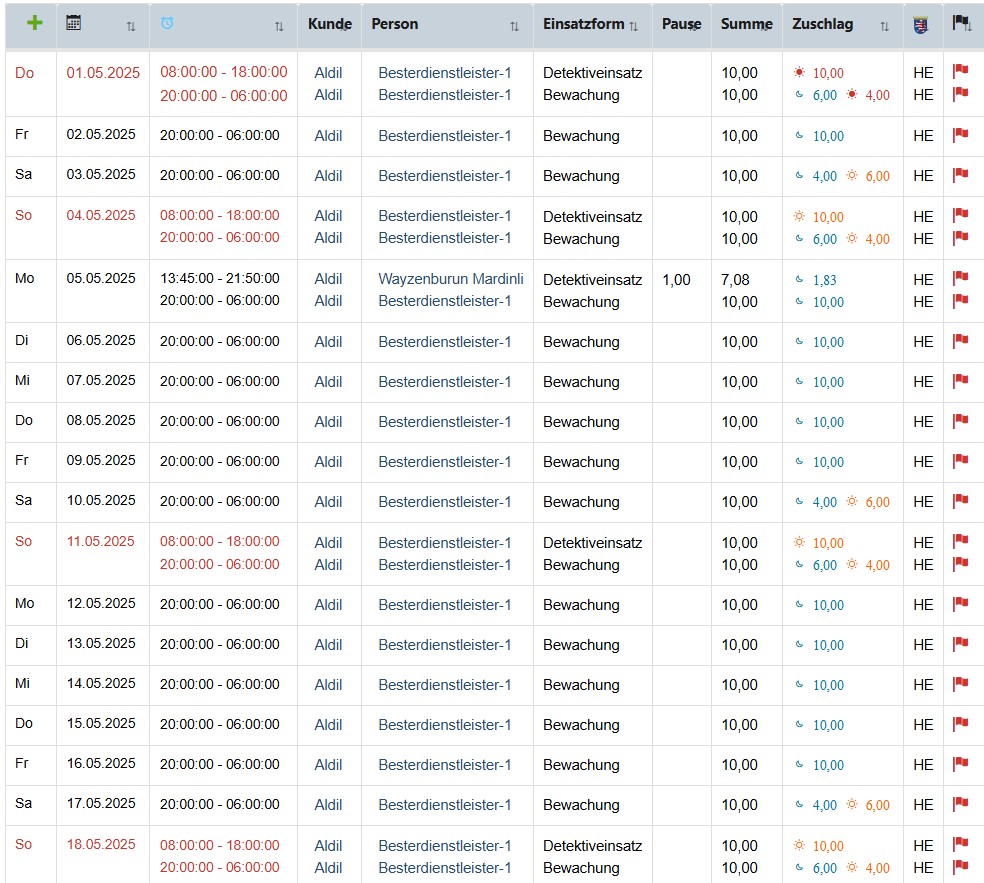
Task: Click red flag for 14.05.2025 row
Action: tap(960, 684)
